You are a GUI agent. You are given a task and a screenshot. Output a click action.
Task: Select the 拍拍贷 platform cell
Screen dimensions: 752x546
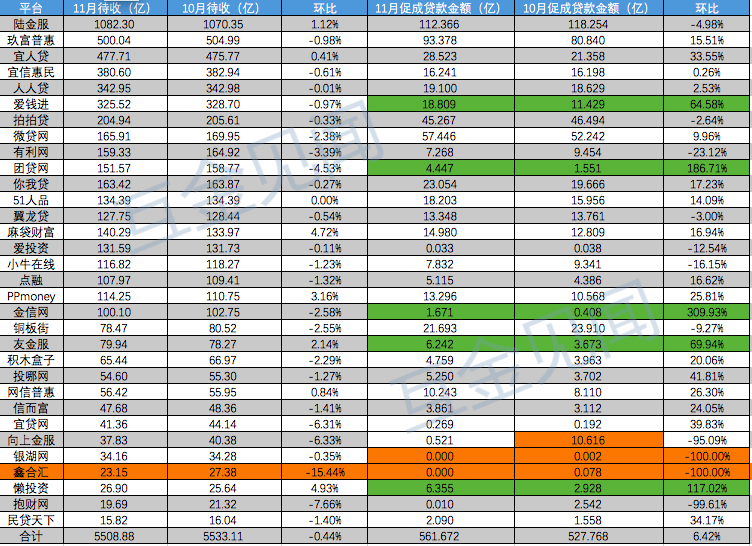(31, 120)
